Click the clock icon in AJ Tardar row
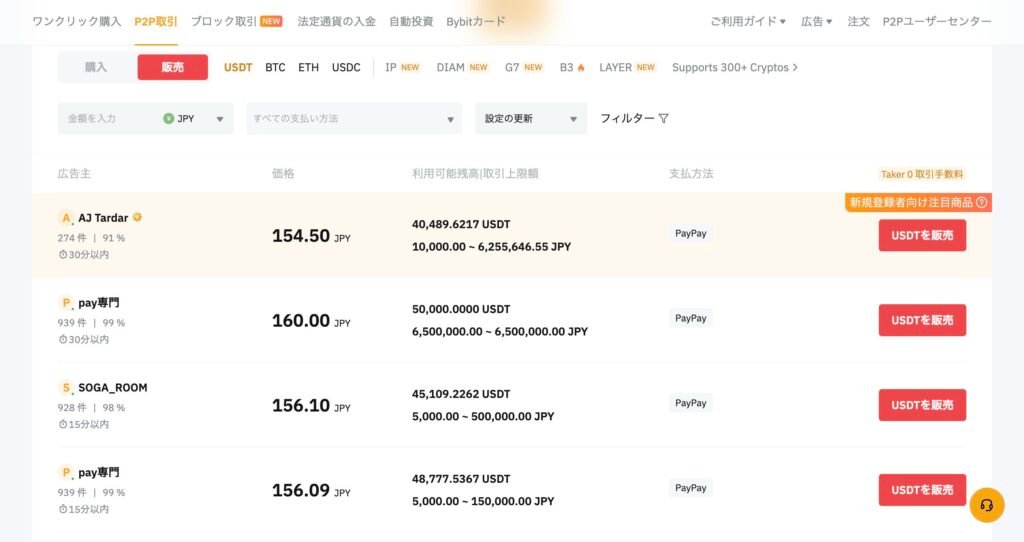The width and height of the screenshot is (1024, 542). coord(63,255)
